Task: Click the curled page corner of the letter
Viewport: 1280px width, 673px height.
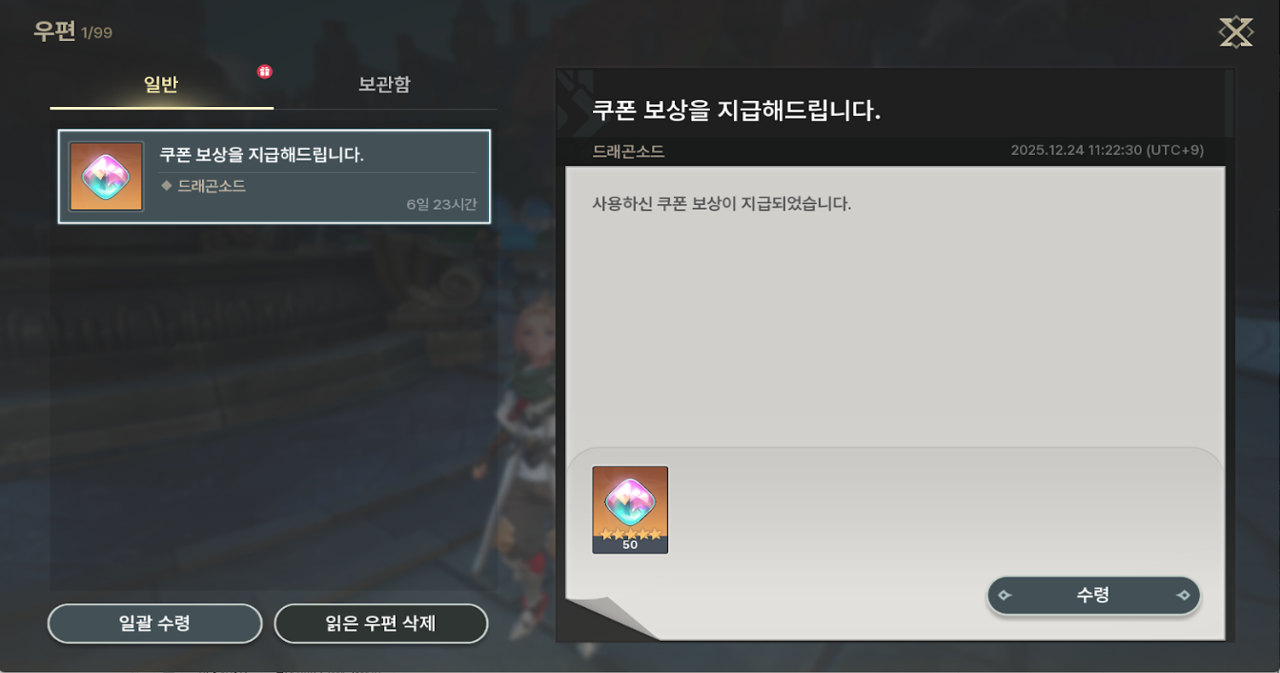Action: [610, 618]
